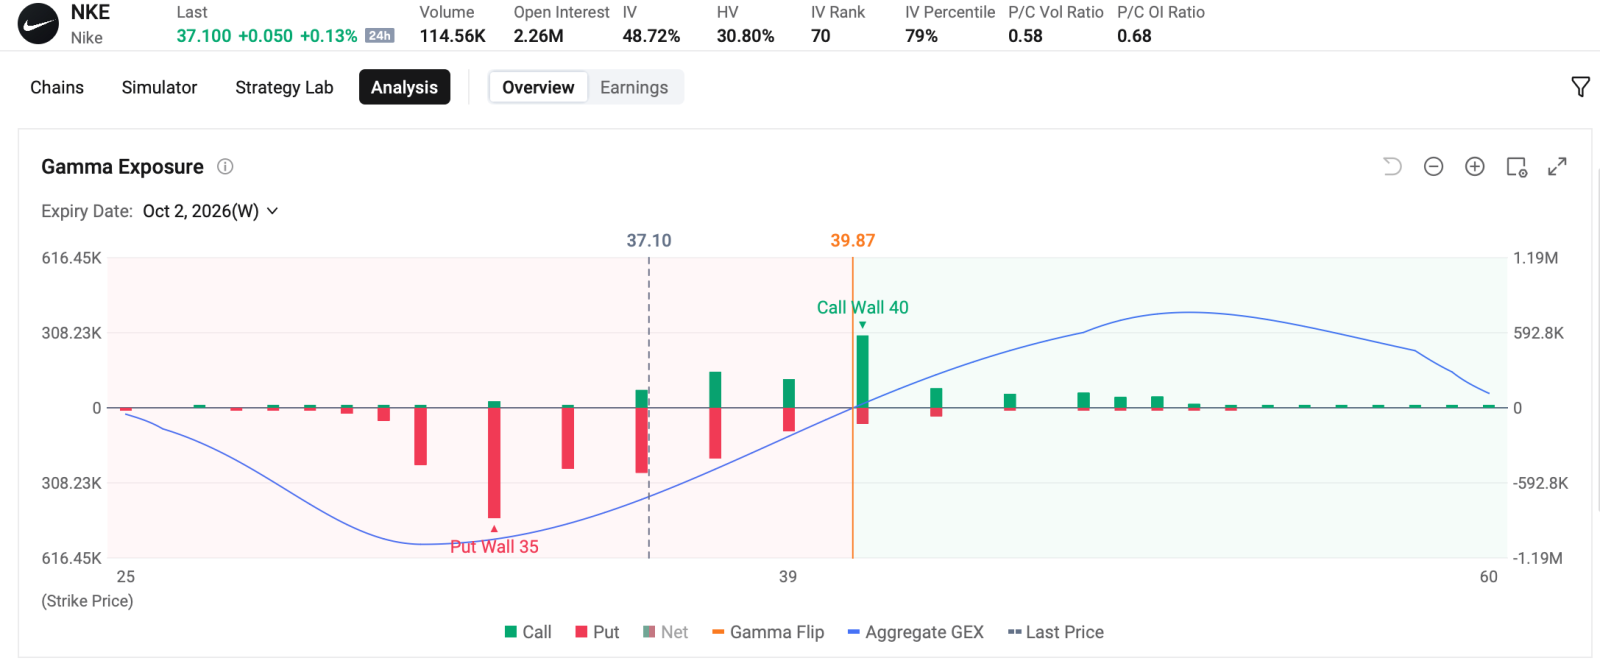Click the IV Percentile value 79%

coord(921,36)
